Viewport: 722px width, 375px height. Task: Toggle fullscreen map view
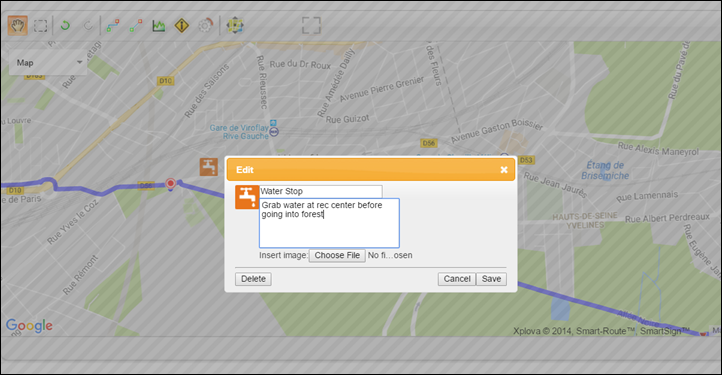pos(311,25)
